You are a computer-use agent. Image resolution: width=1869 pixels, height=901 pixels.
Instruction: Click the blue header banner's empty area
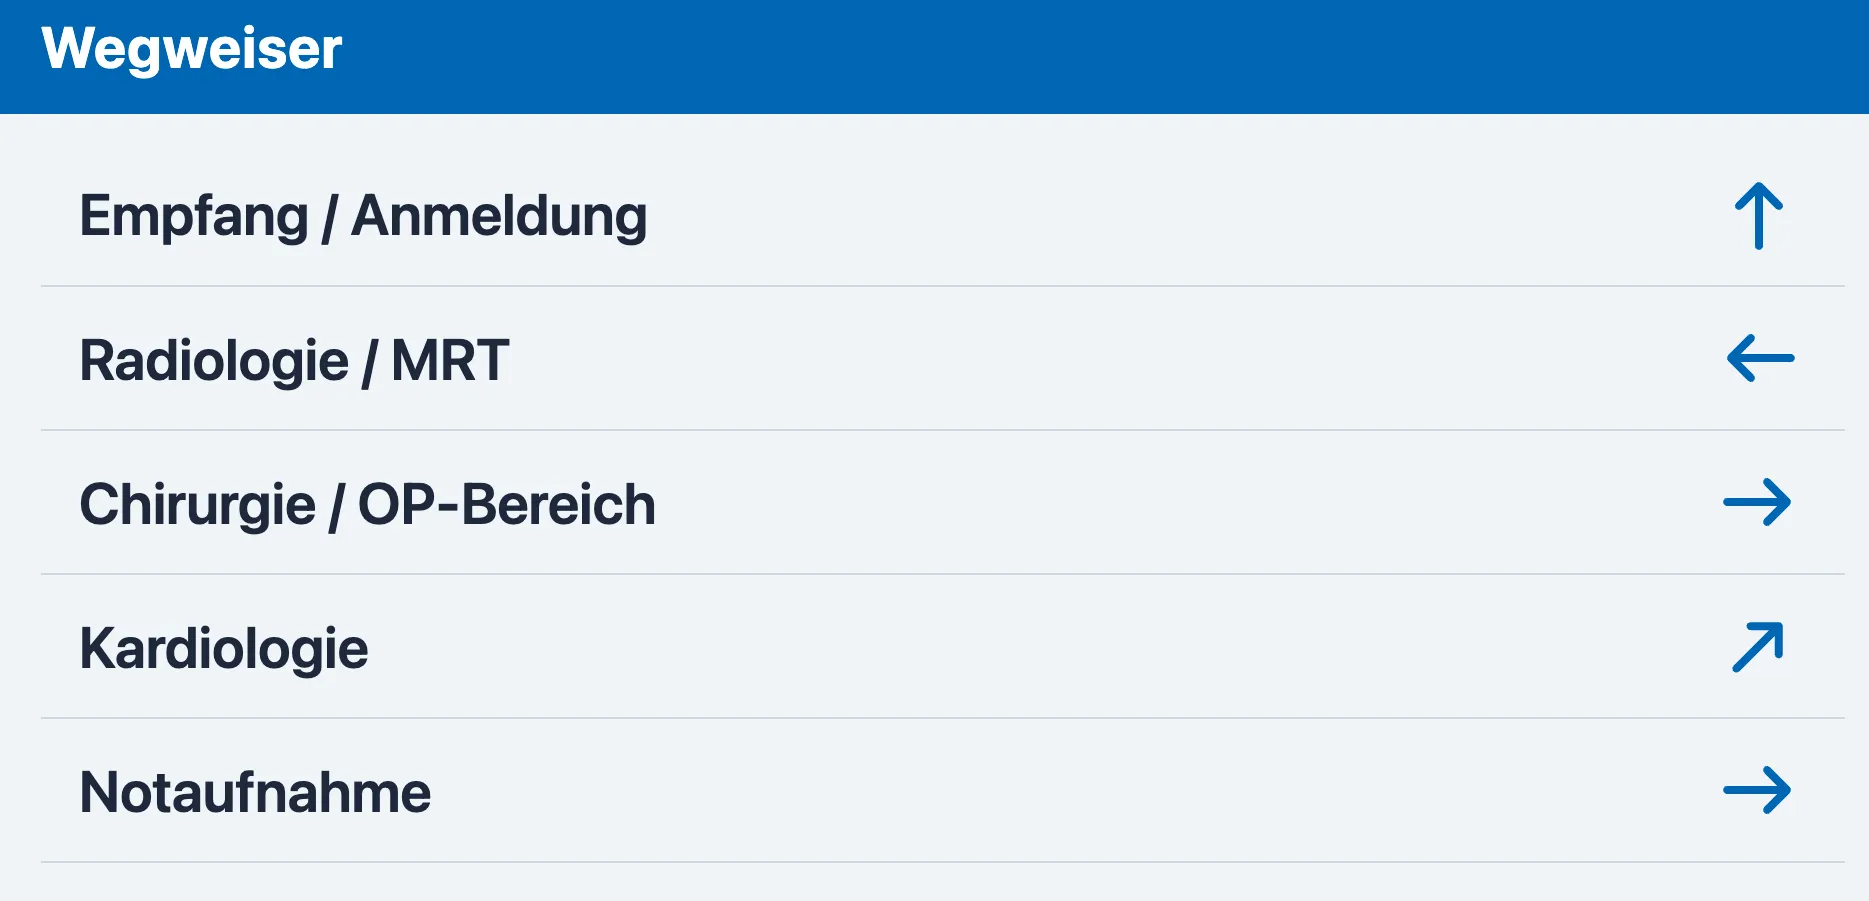click(x=1100, y=57)
